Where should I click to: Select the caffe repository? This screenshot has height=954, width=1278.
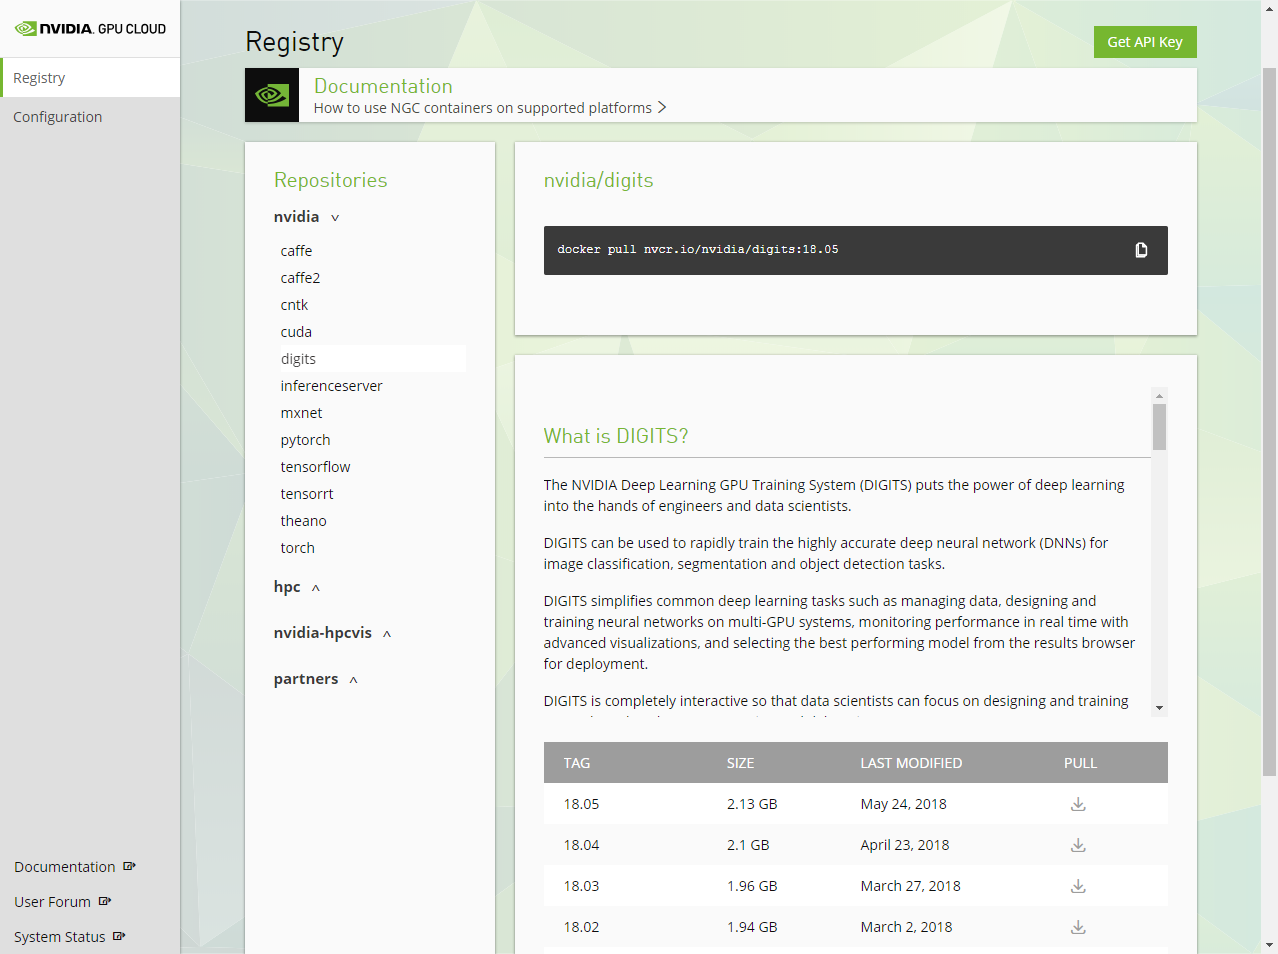point(296,251)
